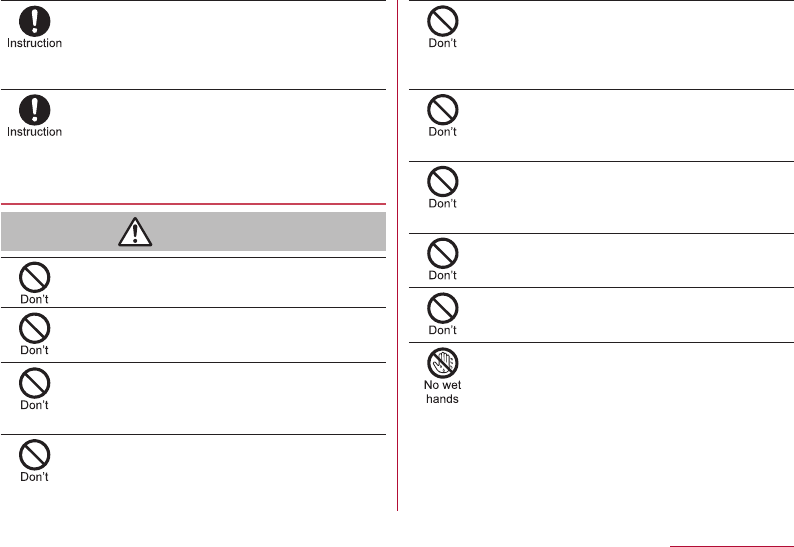Click the gray warning banner background
The height and width of the screenshot is (547, 794).
pos(193,231)
